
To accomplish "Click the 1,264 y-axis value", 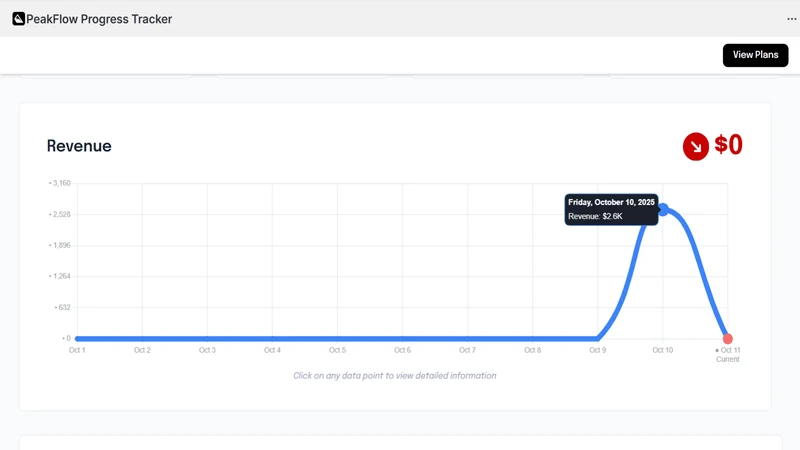I will 62,277.
